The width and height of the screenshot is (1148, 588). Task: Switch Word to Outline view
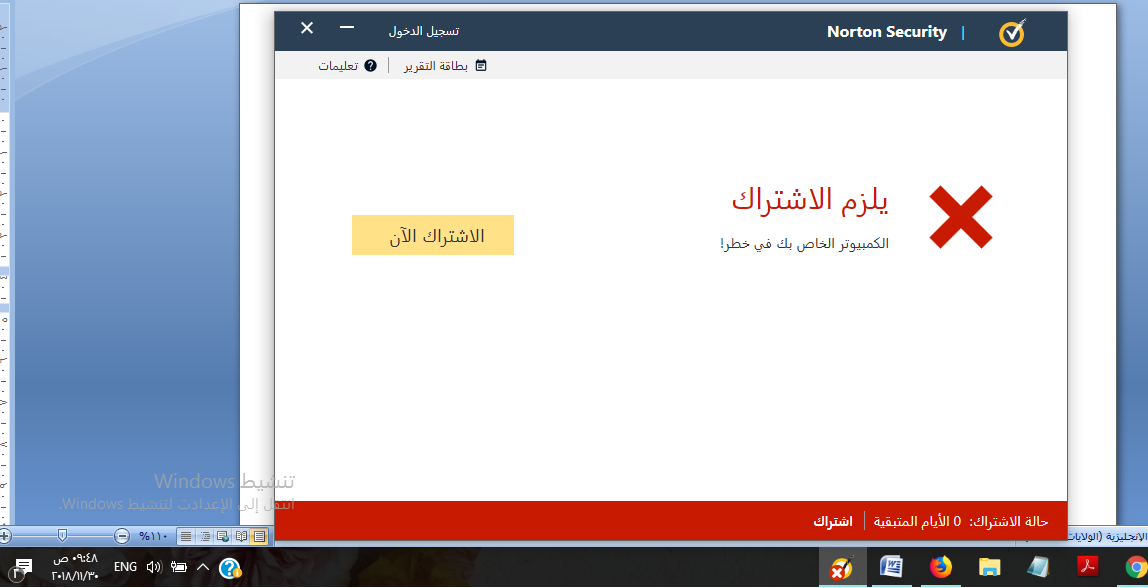[204, 537]
